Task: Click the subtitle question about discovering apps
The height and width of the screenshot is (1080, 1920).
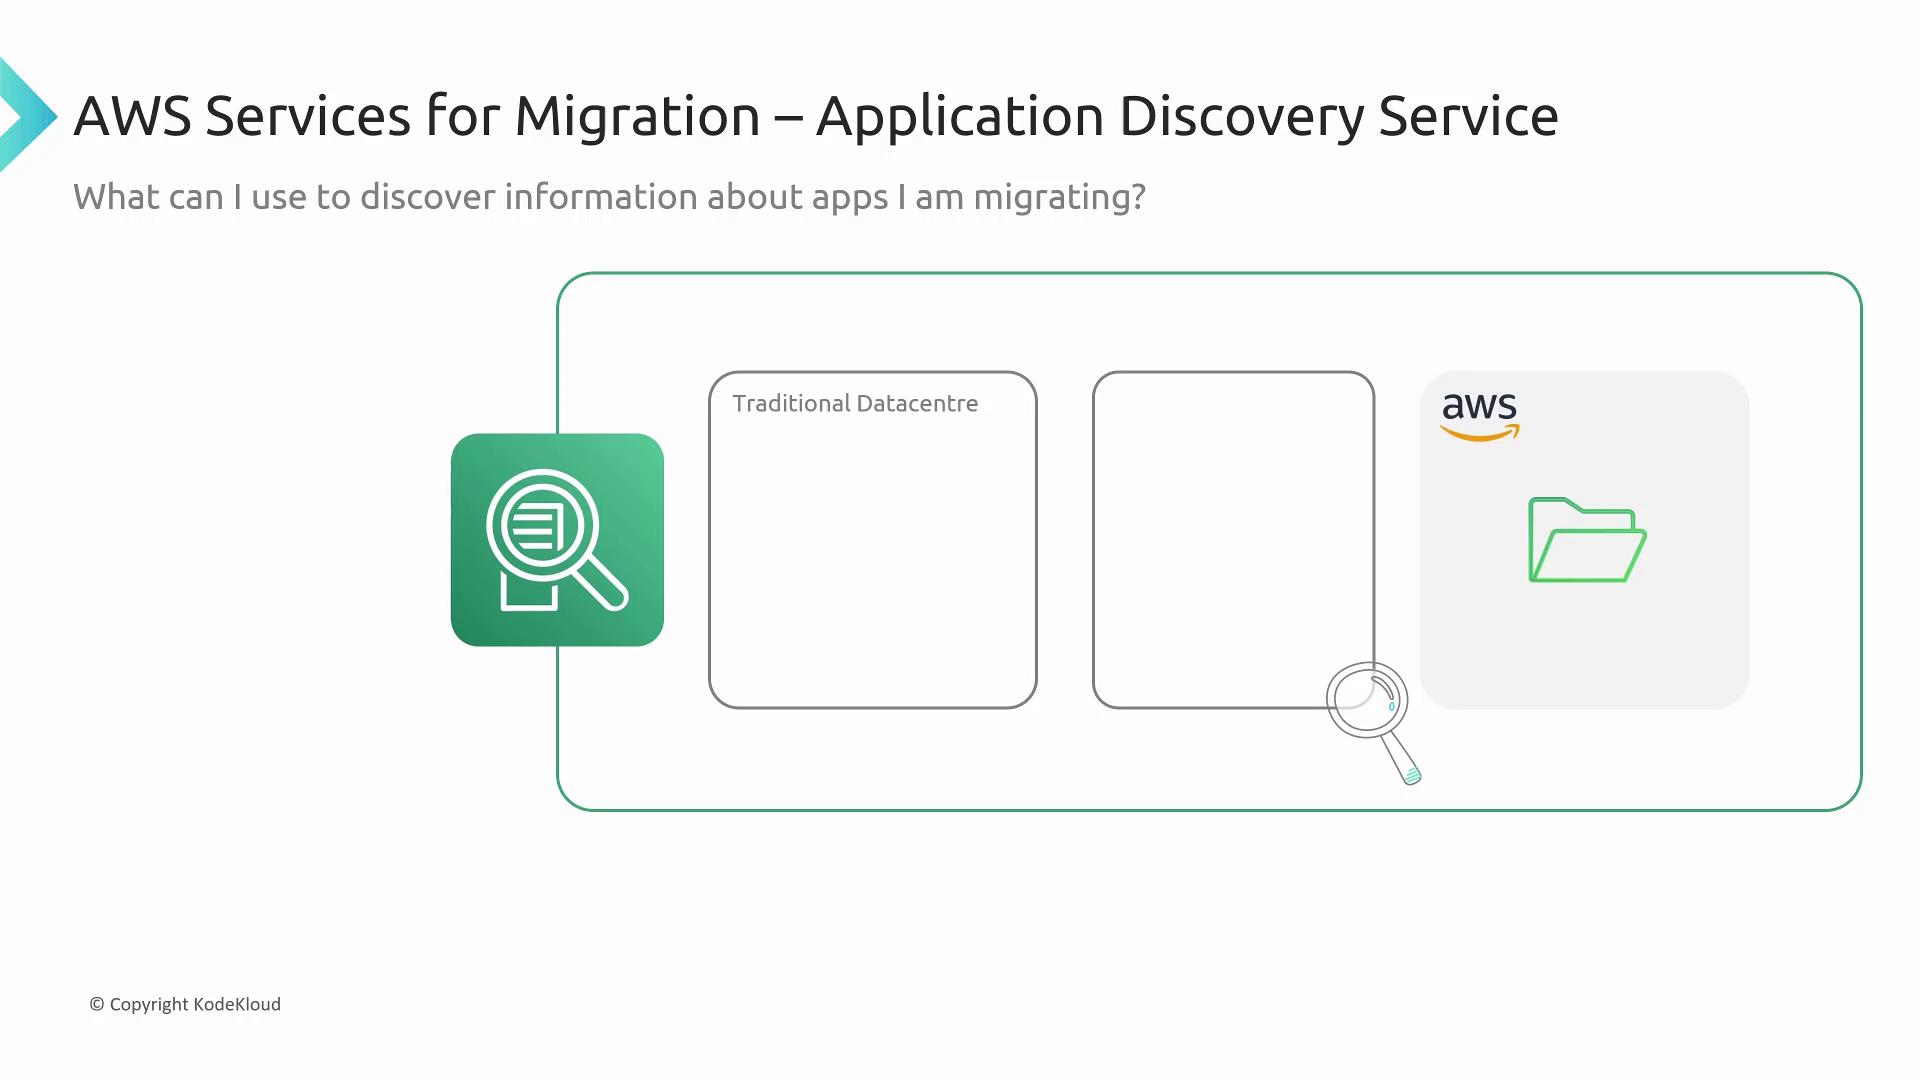Action: [609, 197]
